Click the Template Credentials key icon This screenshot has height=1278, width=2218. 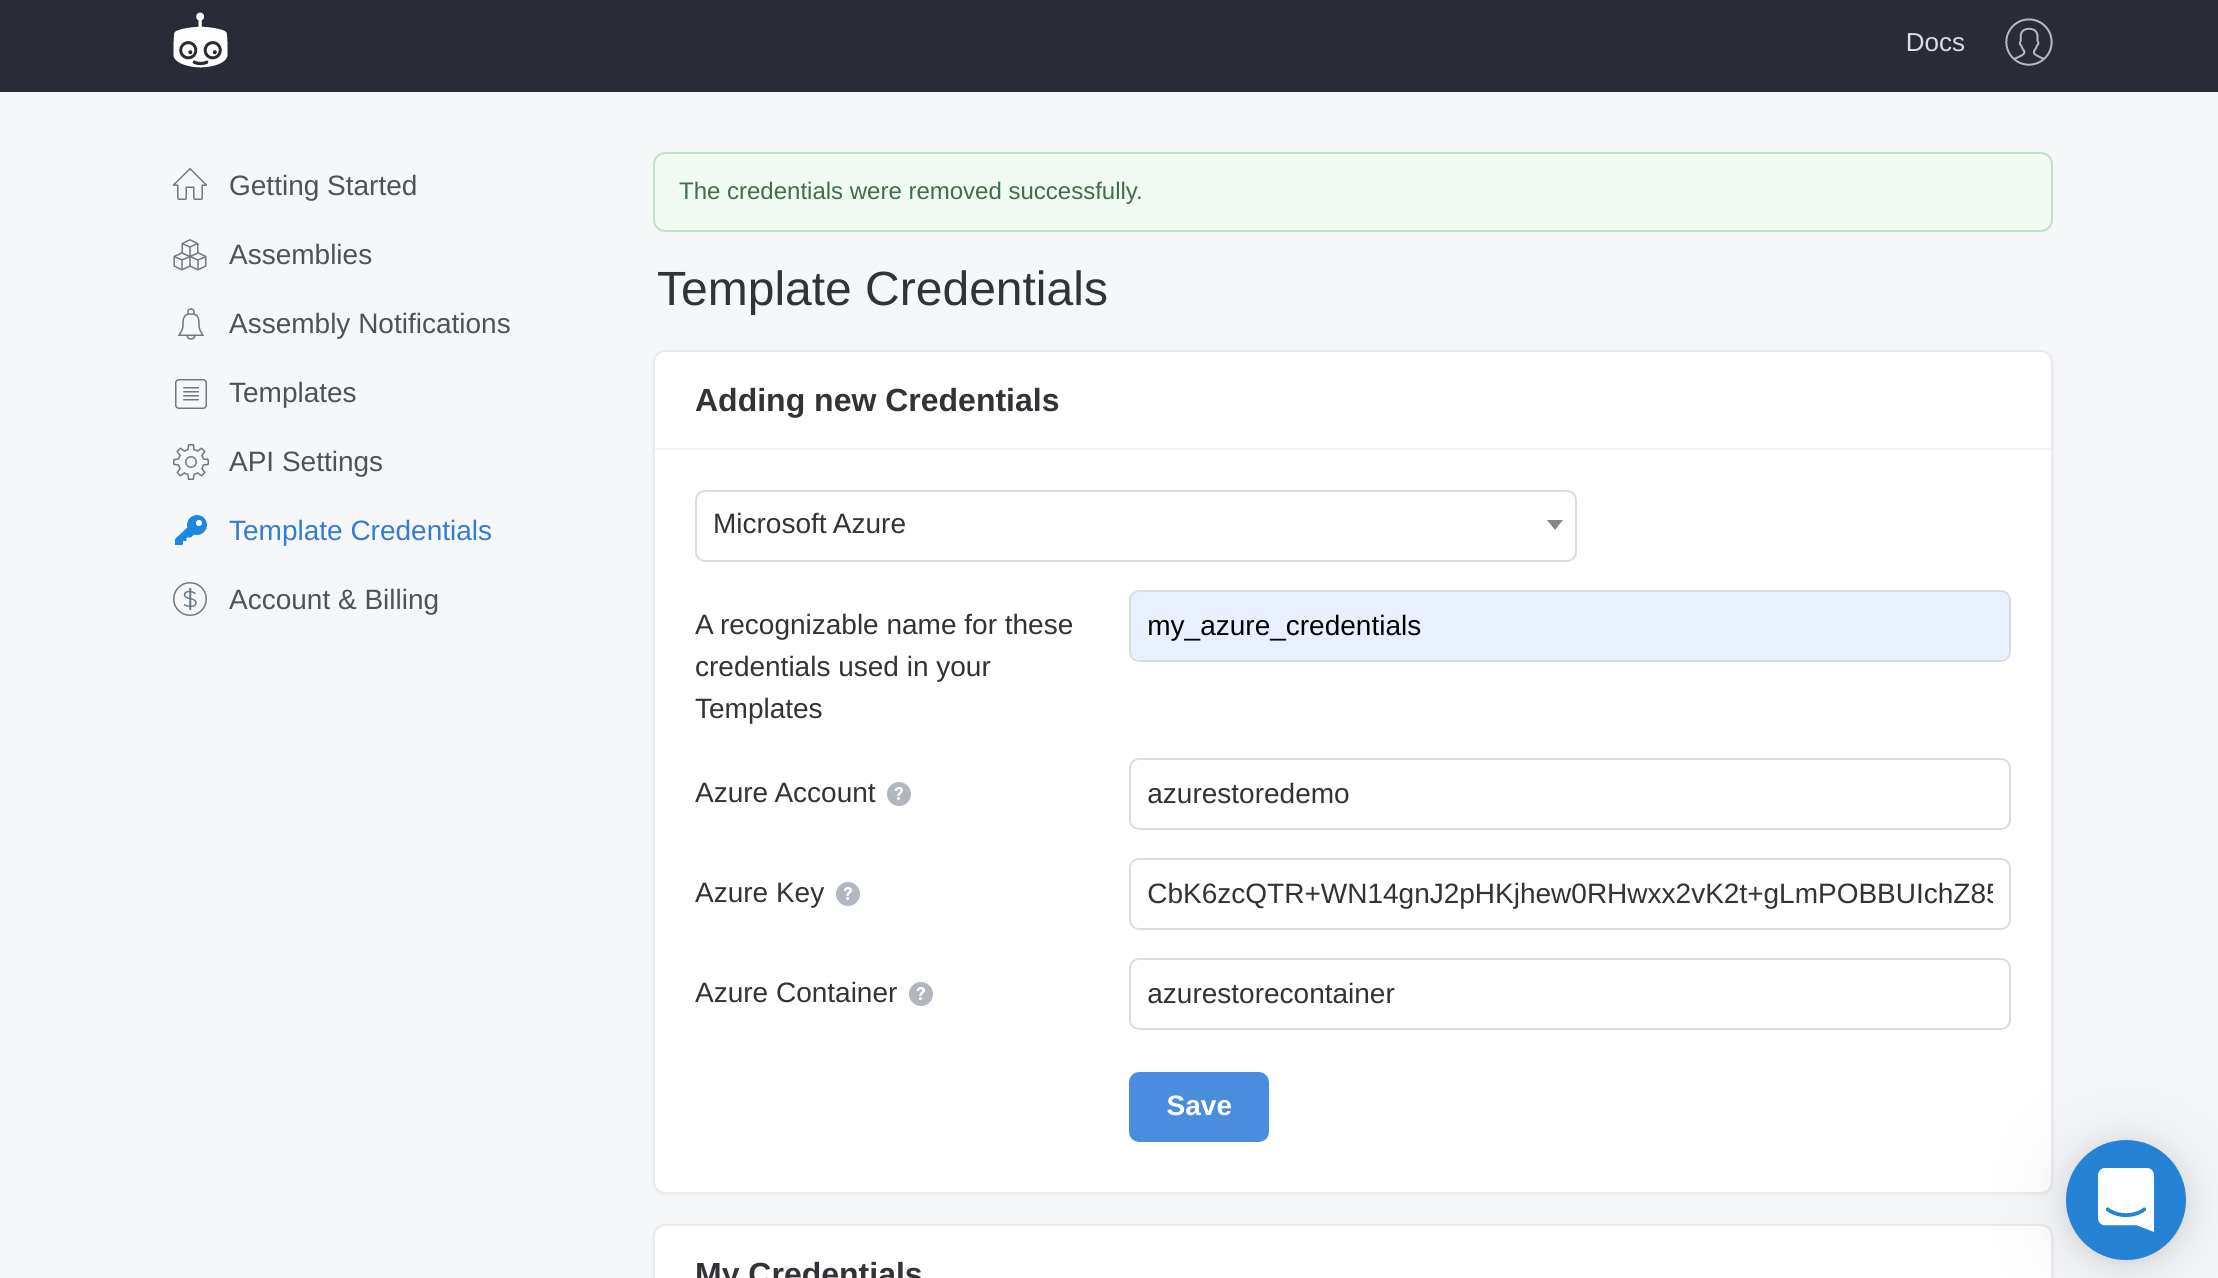(190, 531)
